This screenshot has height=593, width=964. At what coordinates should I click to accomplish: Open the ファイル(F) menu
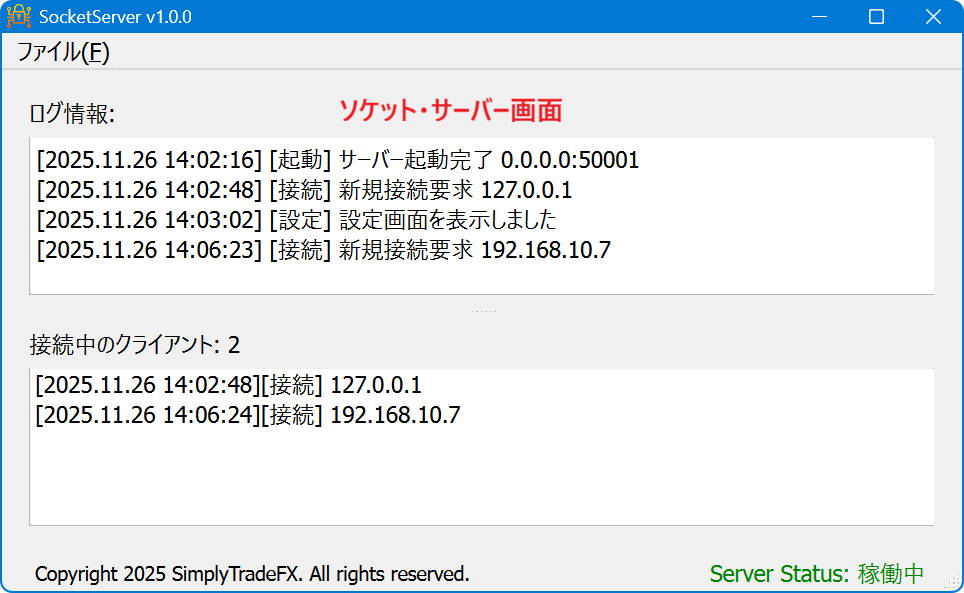pyautogui.click(x=63, y=52)
